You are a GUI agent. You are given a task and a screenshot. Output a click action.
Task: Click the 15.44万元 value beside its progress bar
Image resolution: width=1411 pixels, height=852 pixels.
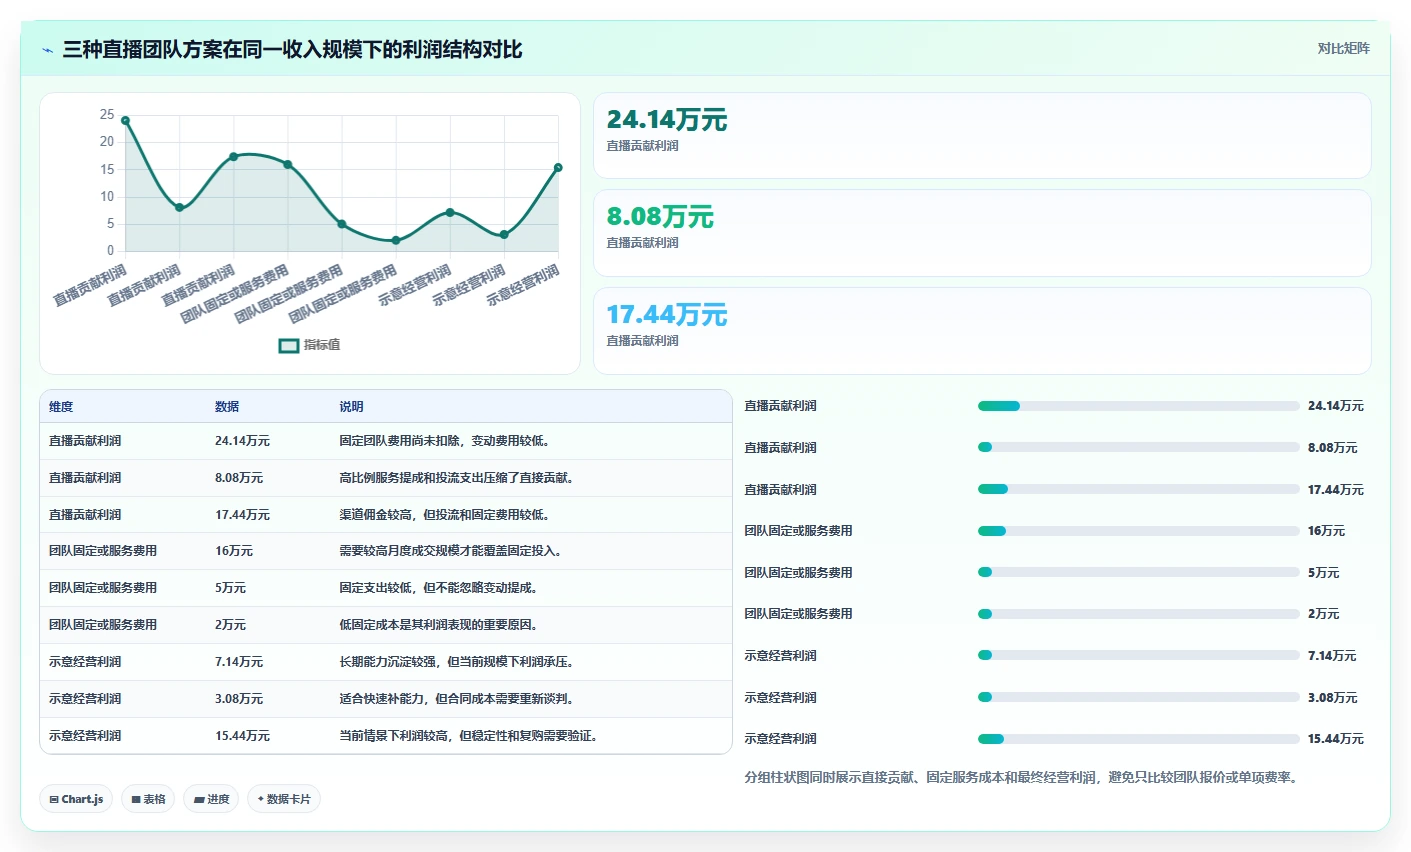coord(1336,739)
